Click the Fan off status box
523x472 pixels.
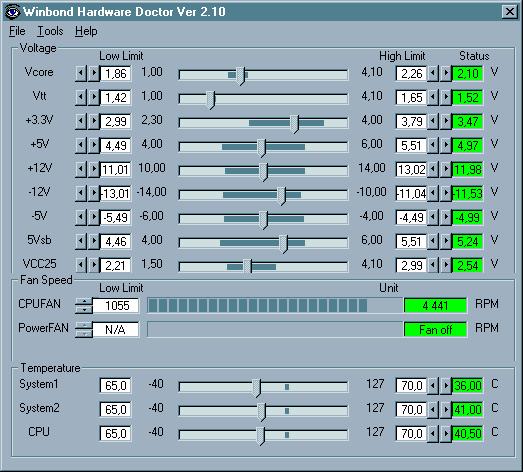click(435, 330)
